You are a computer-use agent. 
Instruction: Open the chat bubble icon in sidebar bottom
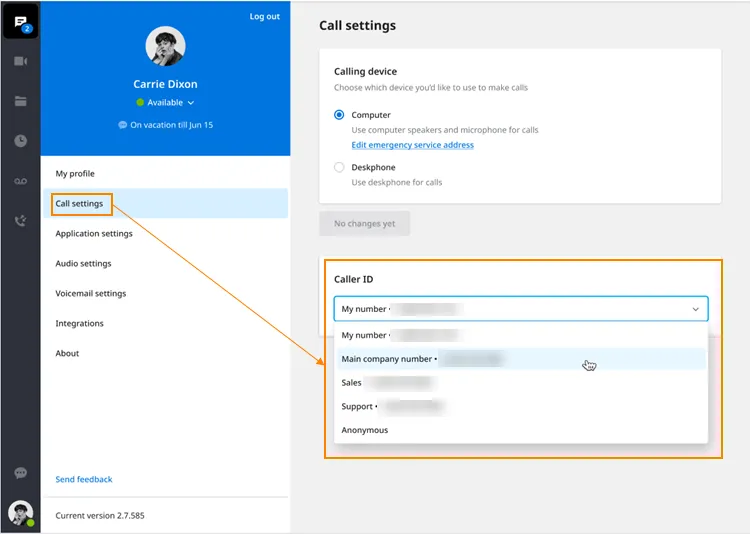21,473
